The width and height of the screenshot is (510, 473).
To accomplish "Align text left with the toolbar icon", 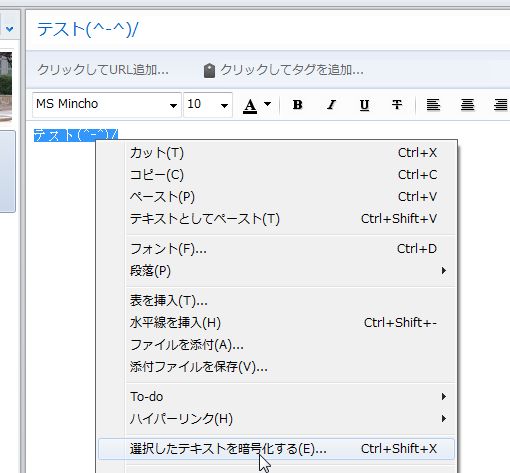I will pos(433,105).
